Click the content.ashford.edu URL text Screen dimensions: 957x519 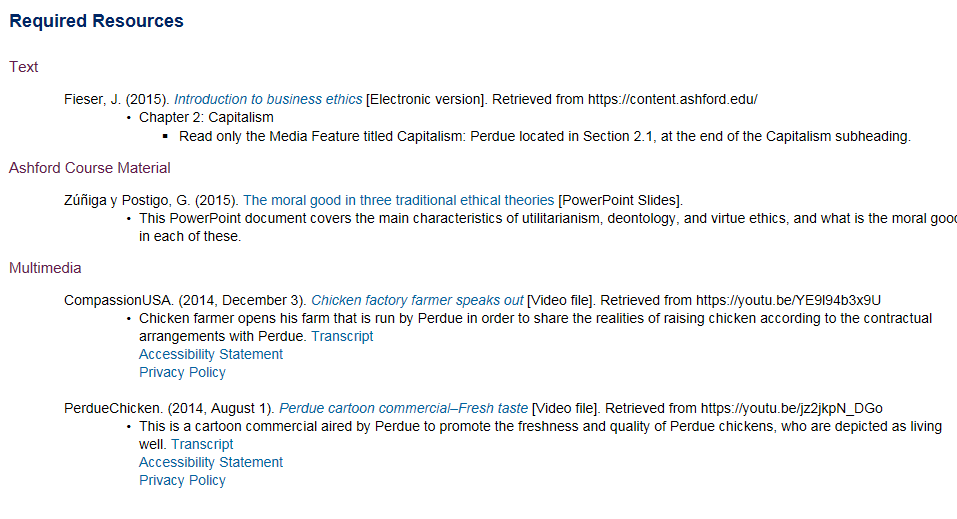pos(672,99)
